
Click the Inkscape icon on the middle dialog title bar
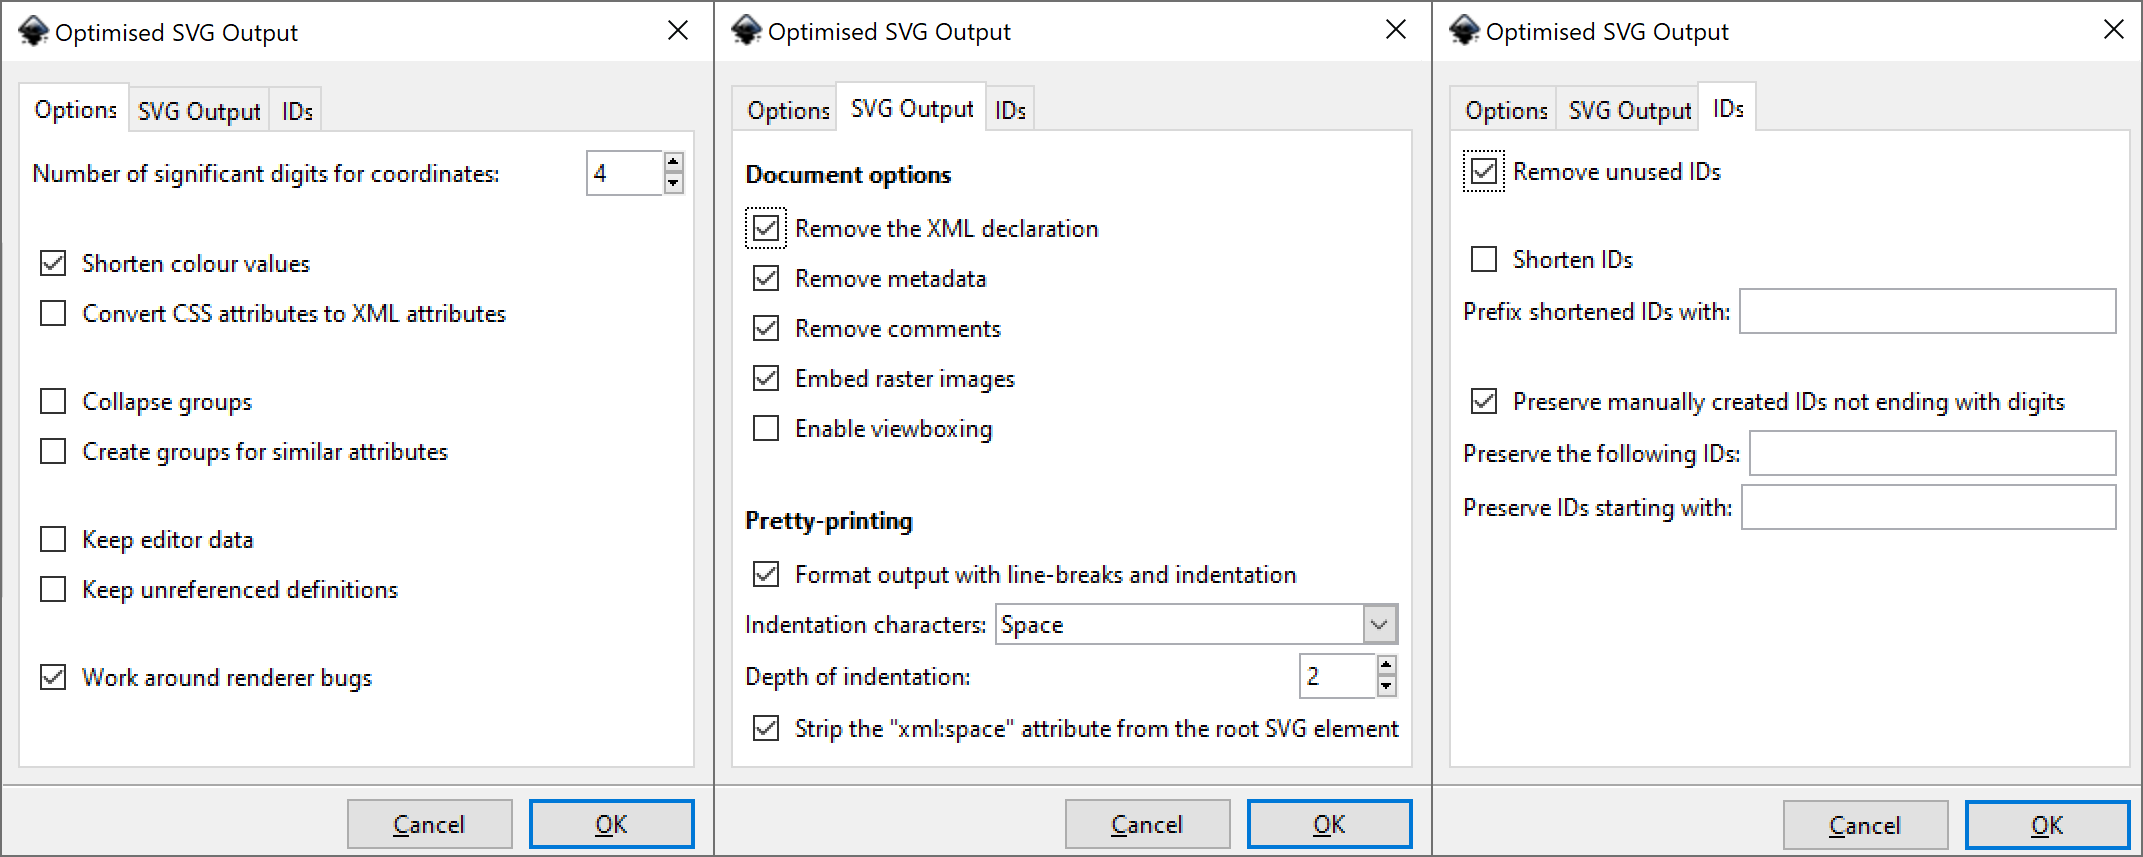click(746, 31)
